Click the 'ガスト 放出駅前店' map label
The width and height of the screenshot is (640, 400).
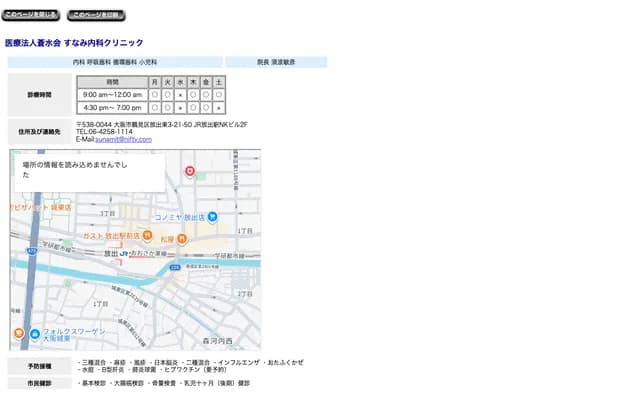coord(111,236)
